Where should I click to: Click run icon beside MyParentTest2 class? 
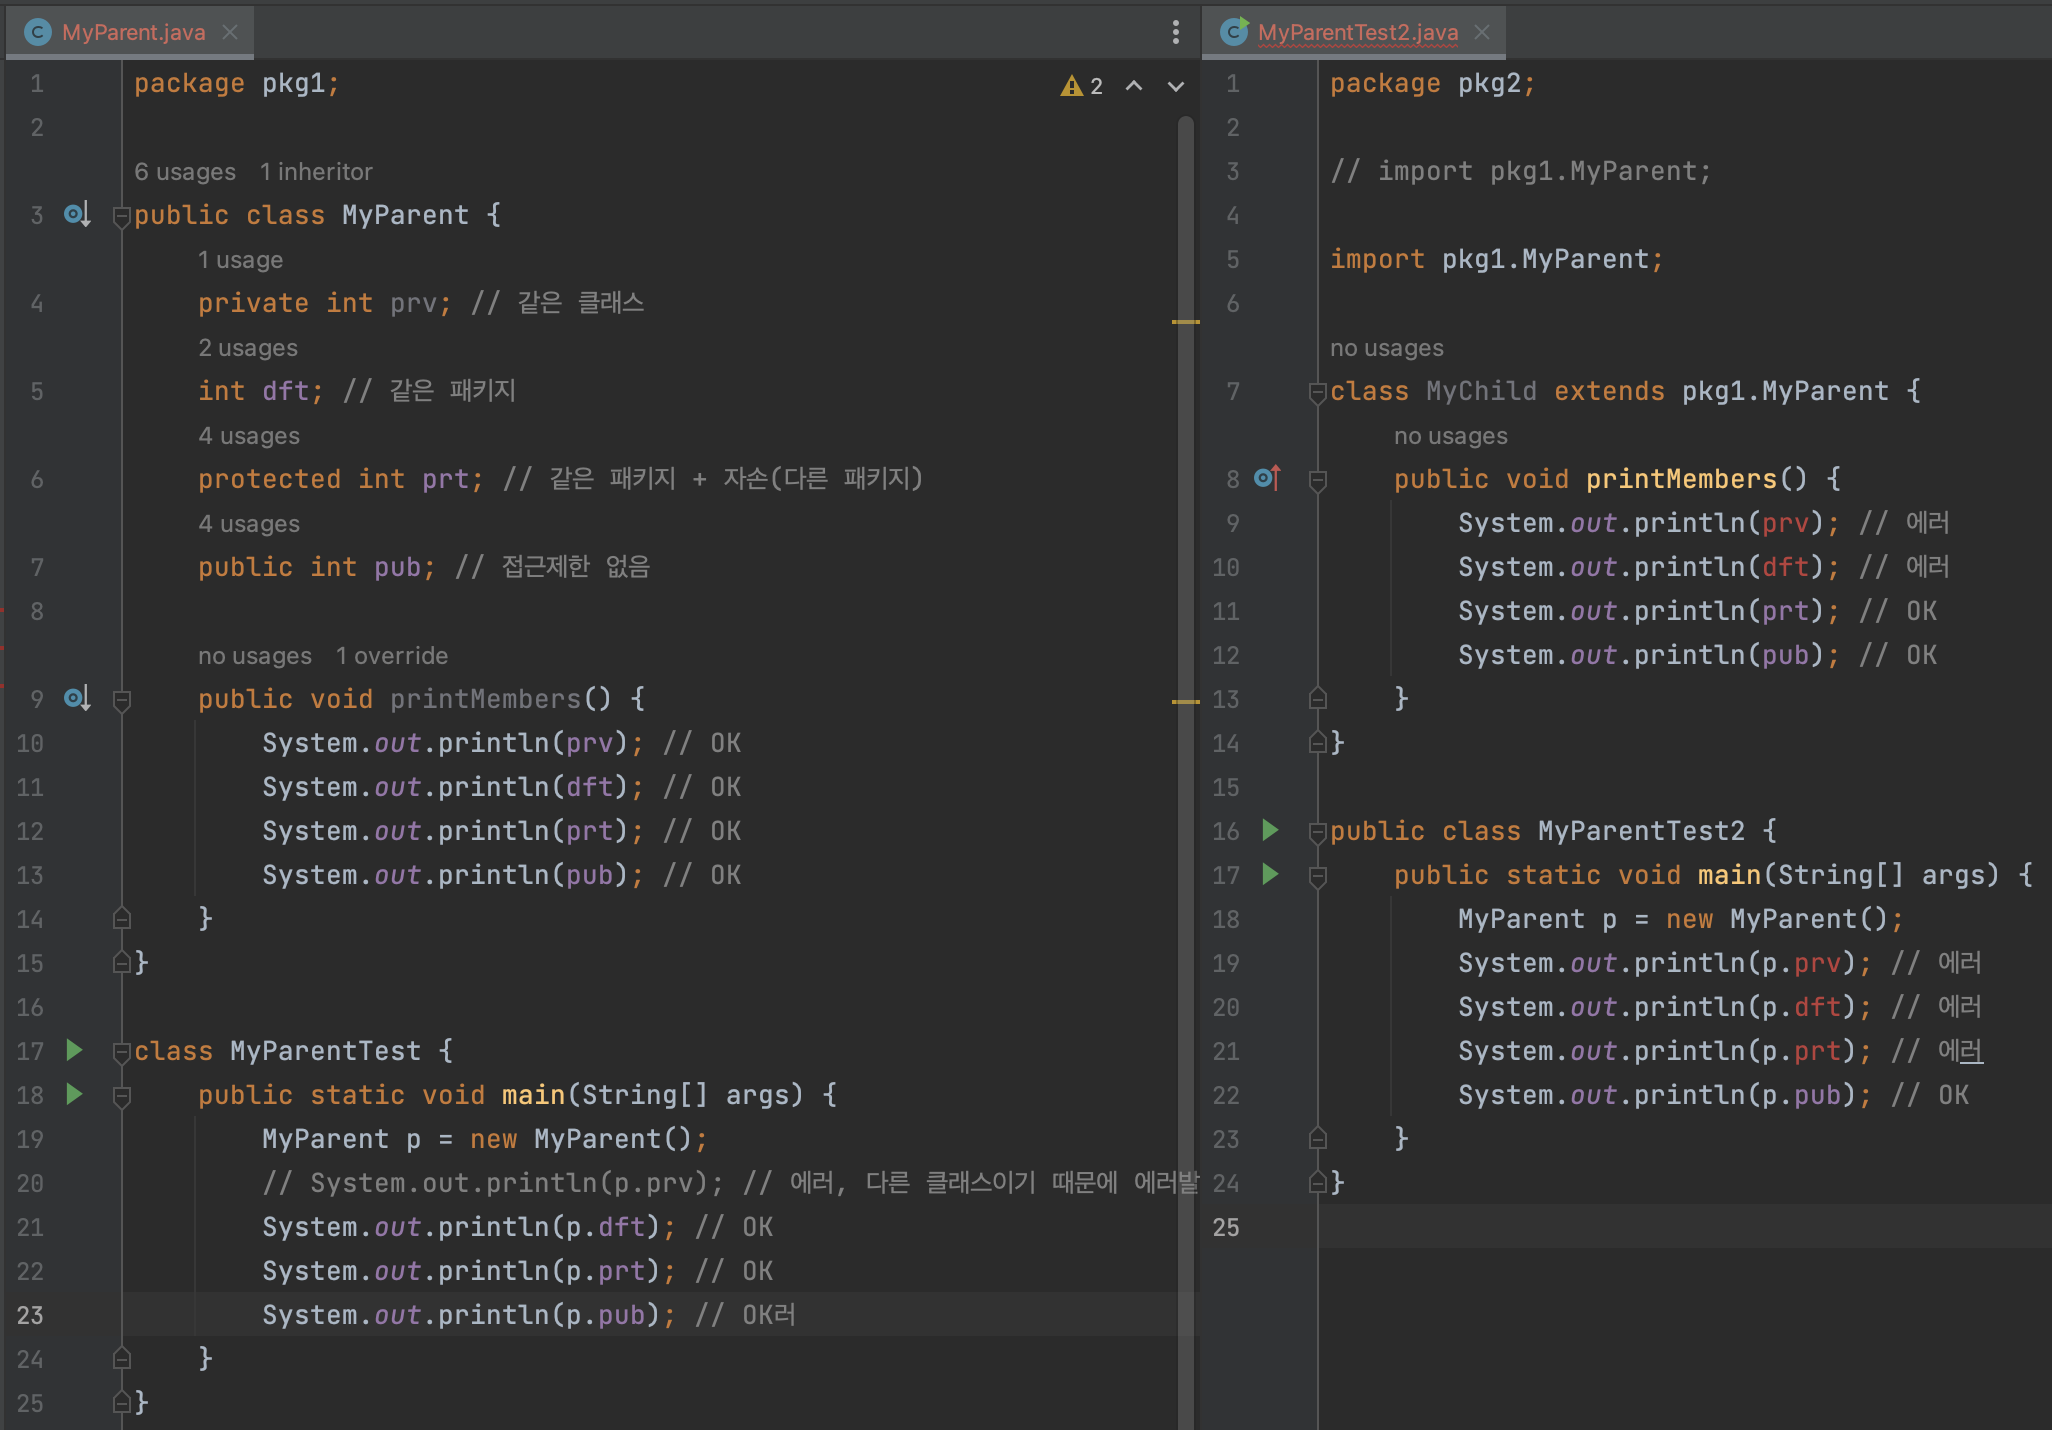pyautogui.click(x=1270, y=830)
